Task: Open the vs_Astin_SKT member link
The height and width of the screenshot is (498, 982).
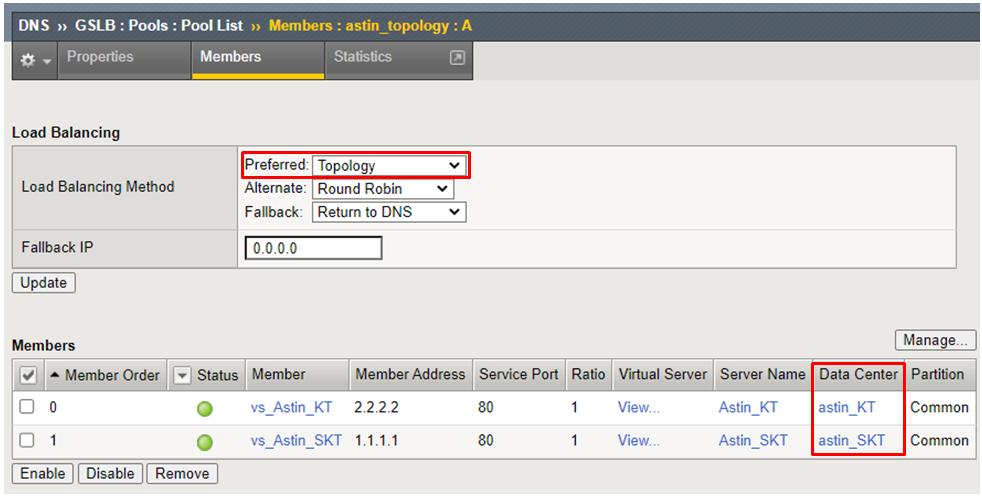Action: pos(296,440)
